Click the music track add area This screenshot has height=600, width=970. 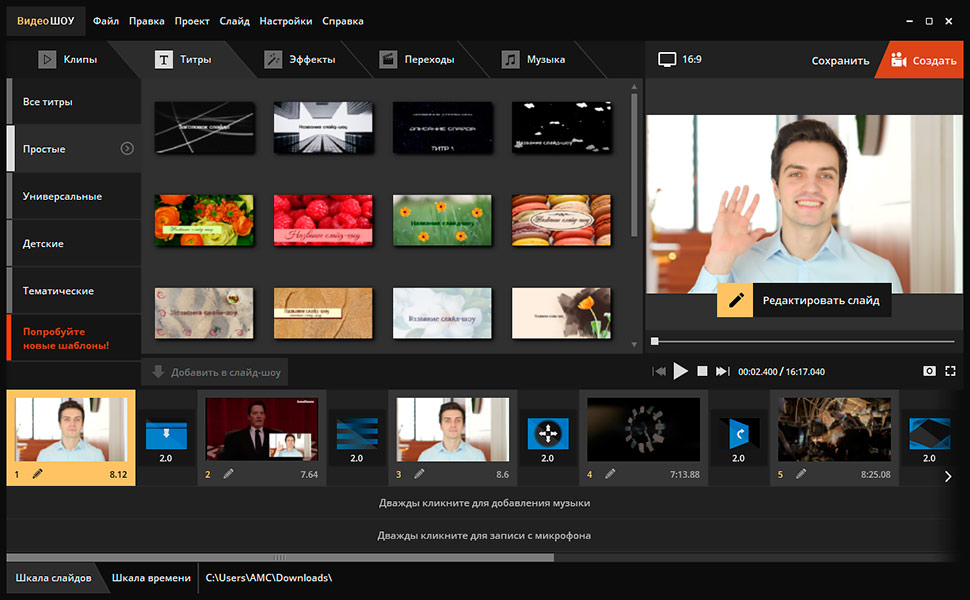tap(484, 503)
